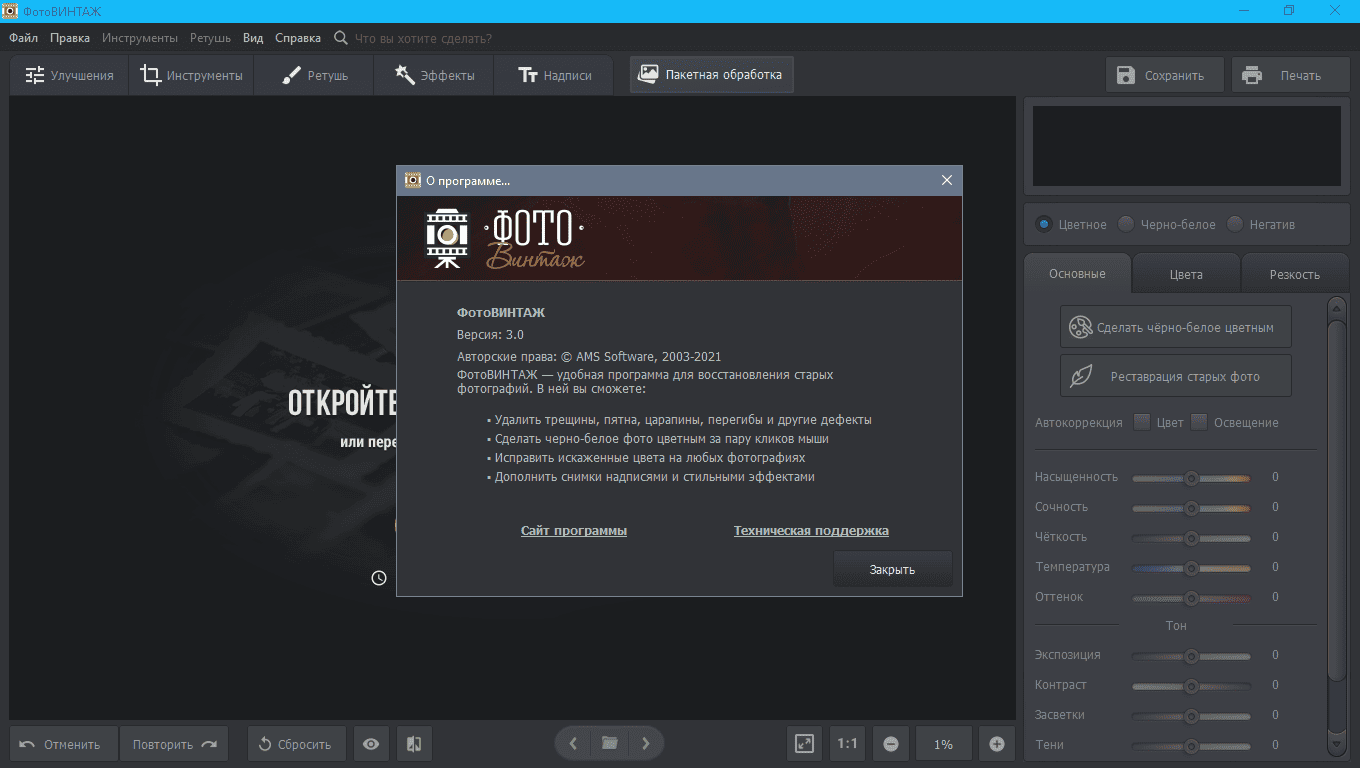Go to previous photo arrow
1360x768 pixels.
573,744
